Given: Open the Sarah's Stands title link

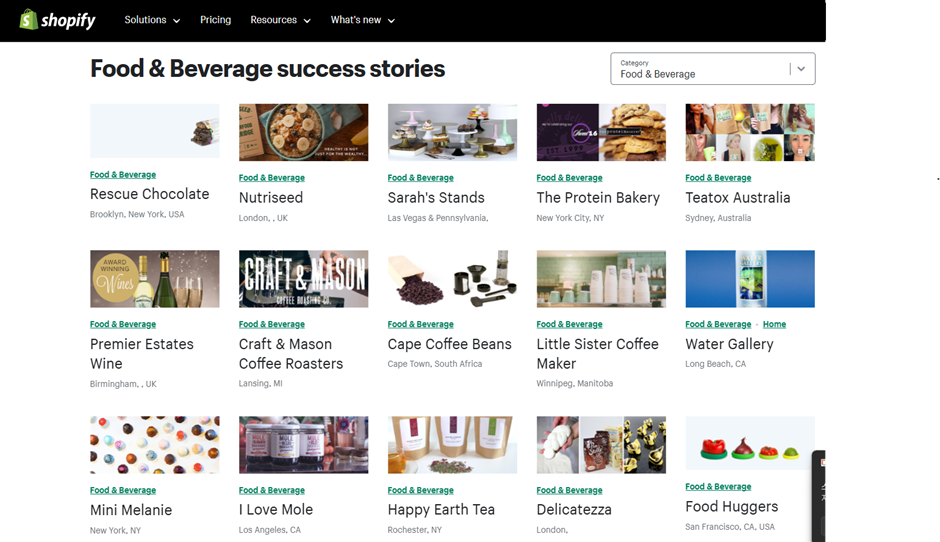Looking at the screenshot, I should point(436,198).
